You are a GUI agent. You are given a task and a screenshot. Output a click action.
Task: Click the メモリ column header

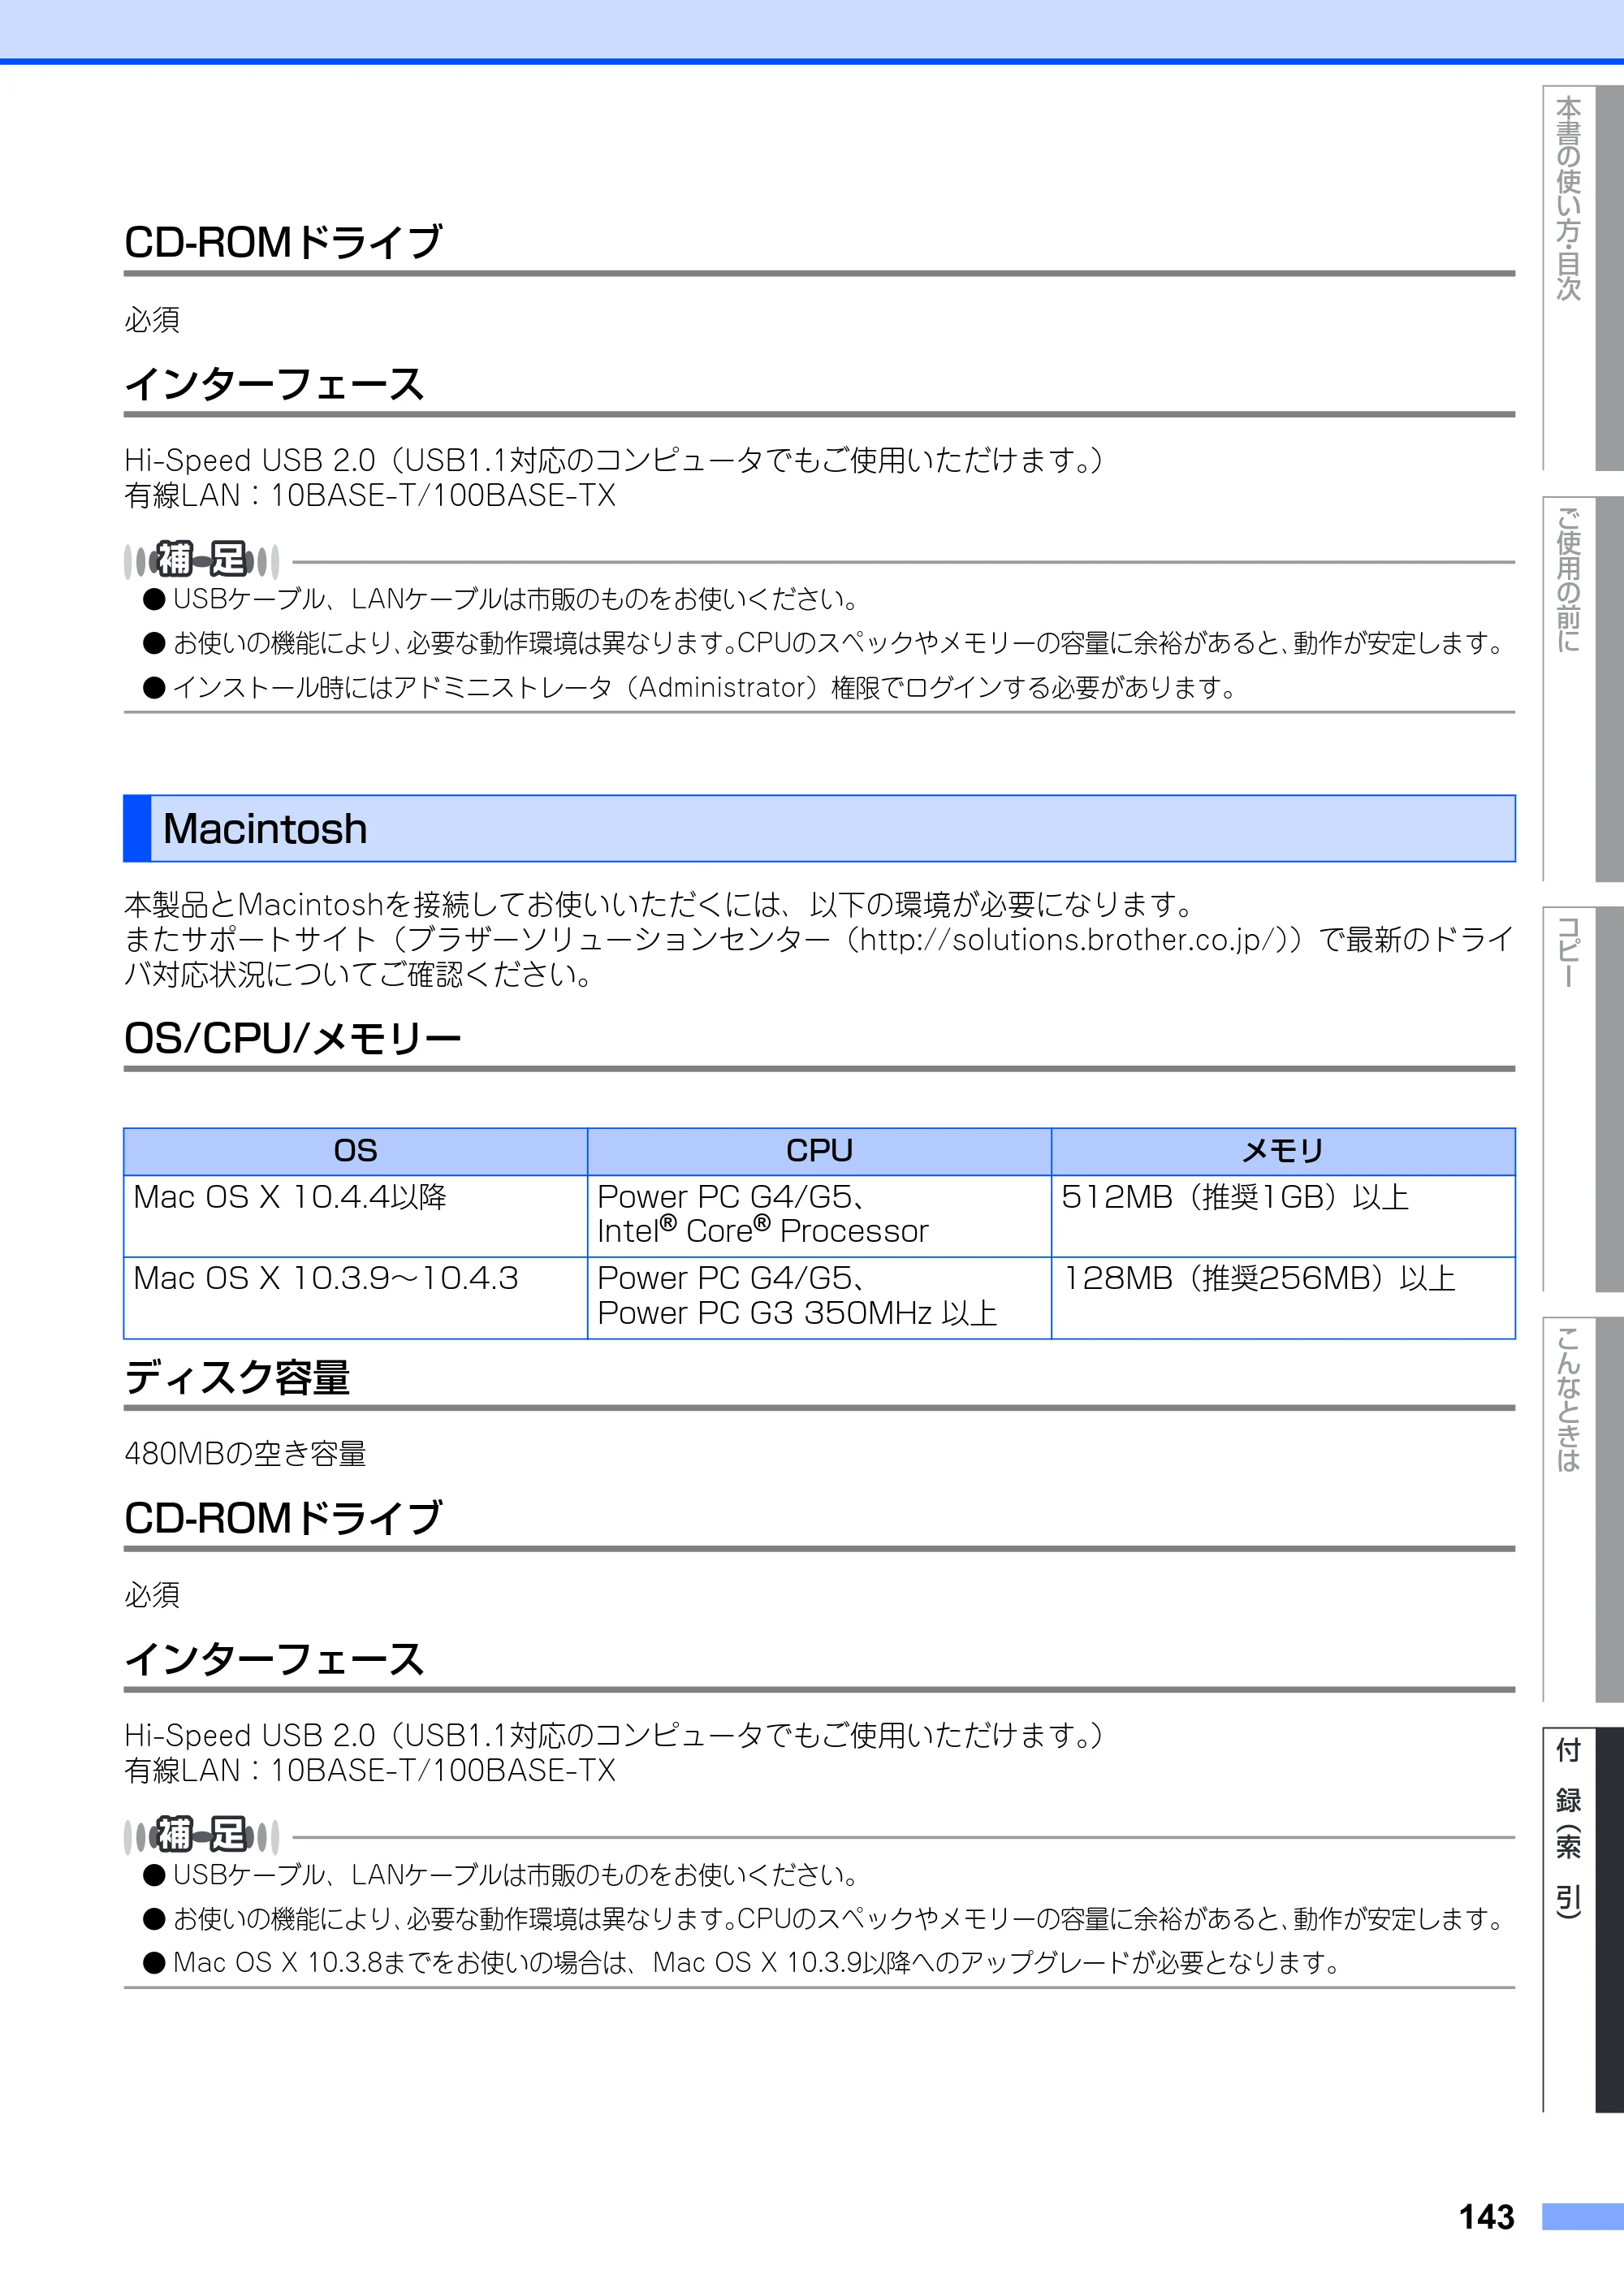1283,1151
